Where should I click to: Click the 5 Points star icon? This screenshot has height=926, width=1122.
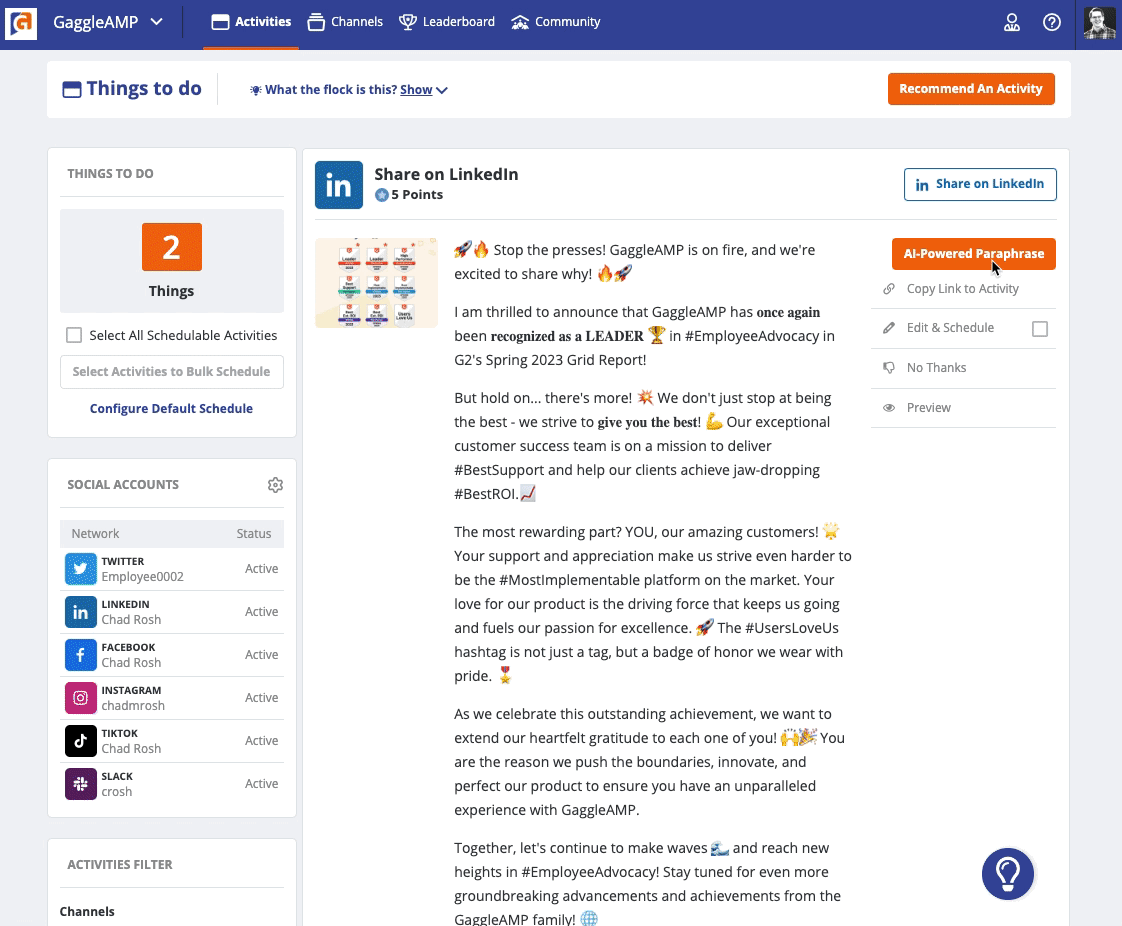(382, 195)
